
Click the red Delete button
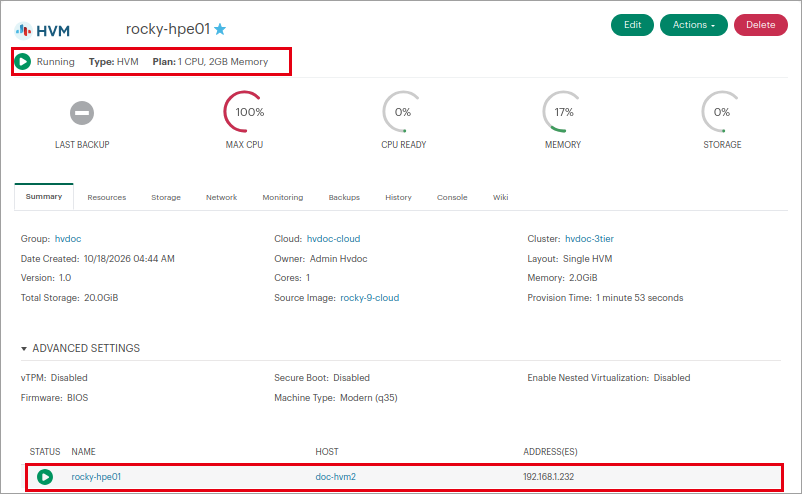[761, 25]
